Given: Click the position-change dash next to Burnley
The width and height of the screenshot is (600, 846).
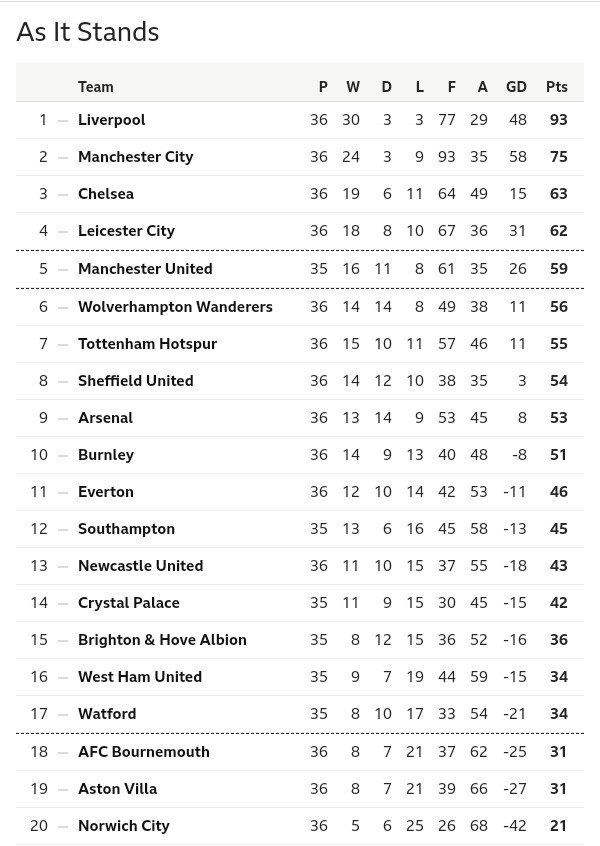Looking at the screenshot, I should 63,455.
